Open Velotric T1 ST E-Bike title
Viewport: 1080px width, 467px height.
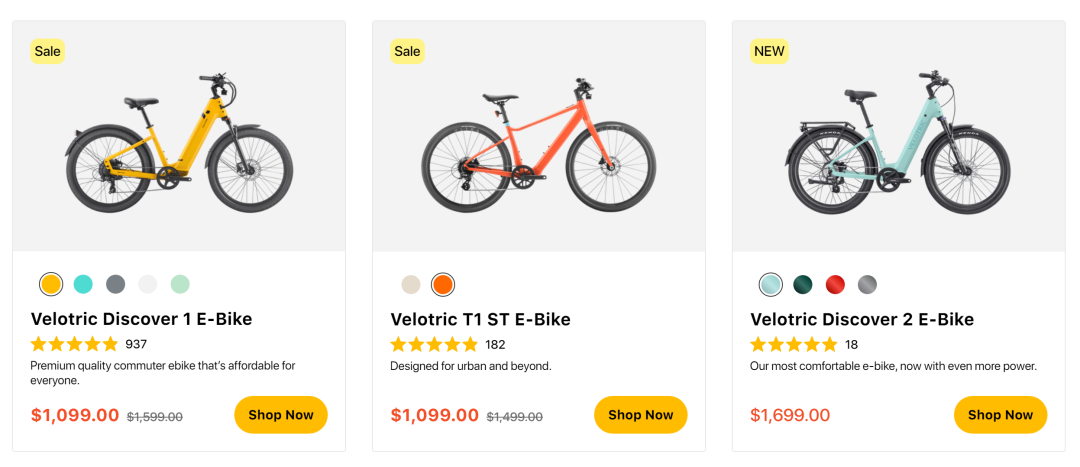click(x=480, y=320)
